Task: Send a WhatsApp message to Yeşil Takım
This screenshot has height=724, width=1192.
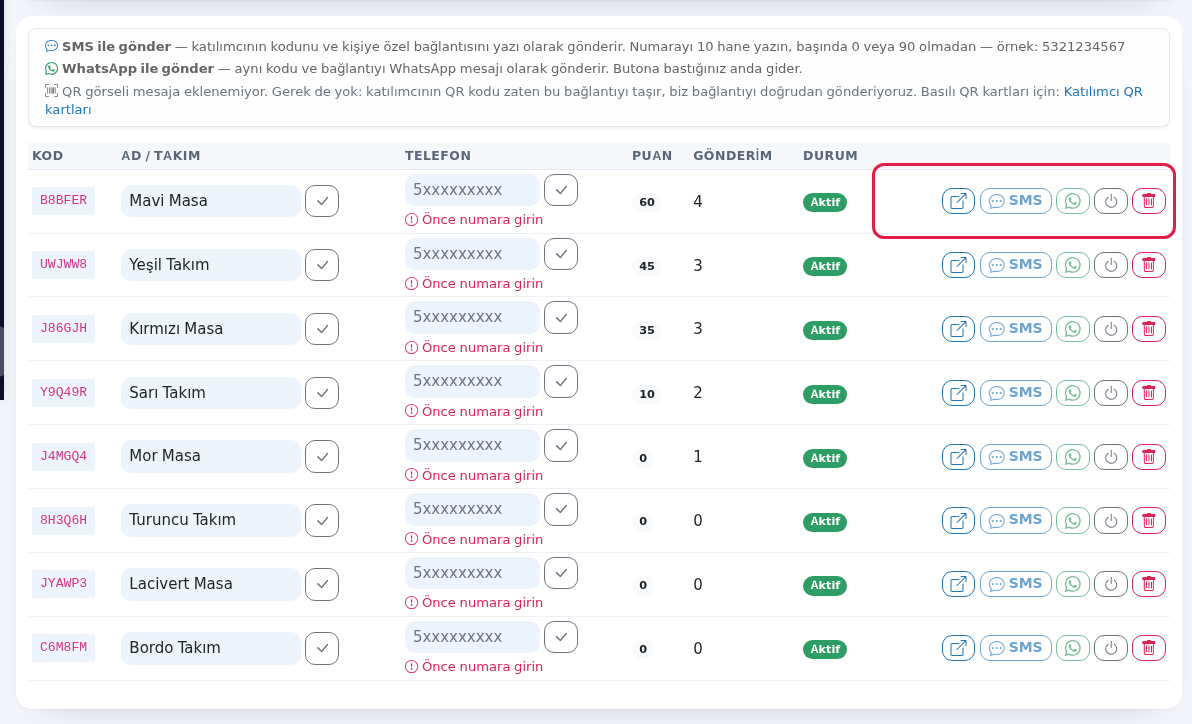Action: coord(1073,265)
